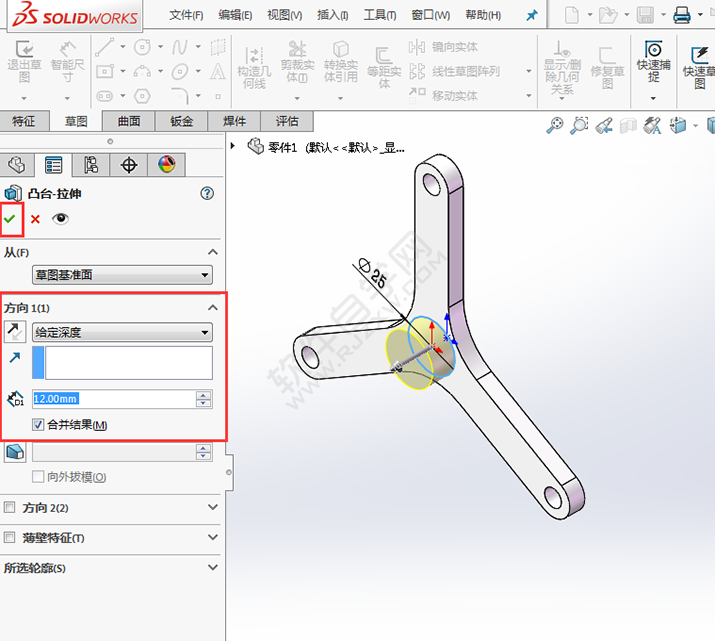Open the 草图基准面 dropdown
The height and width of the screenshot is (641, 715).
click(122, 275)
